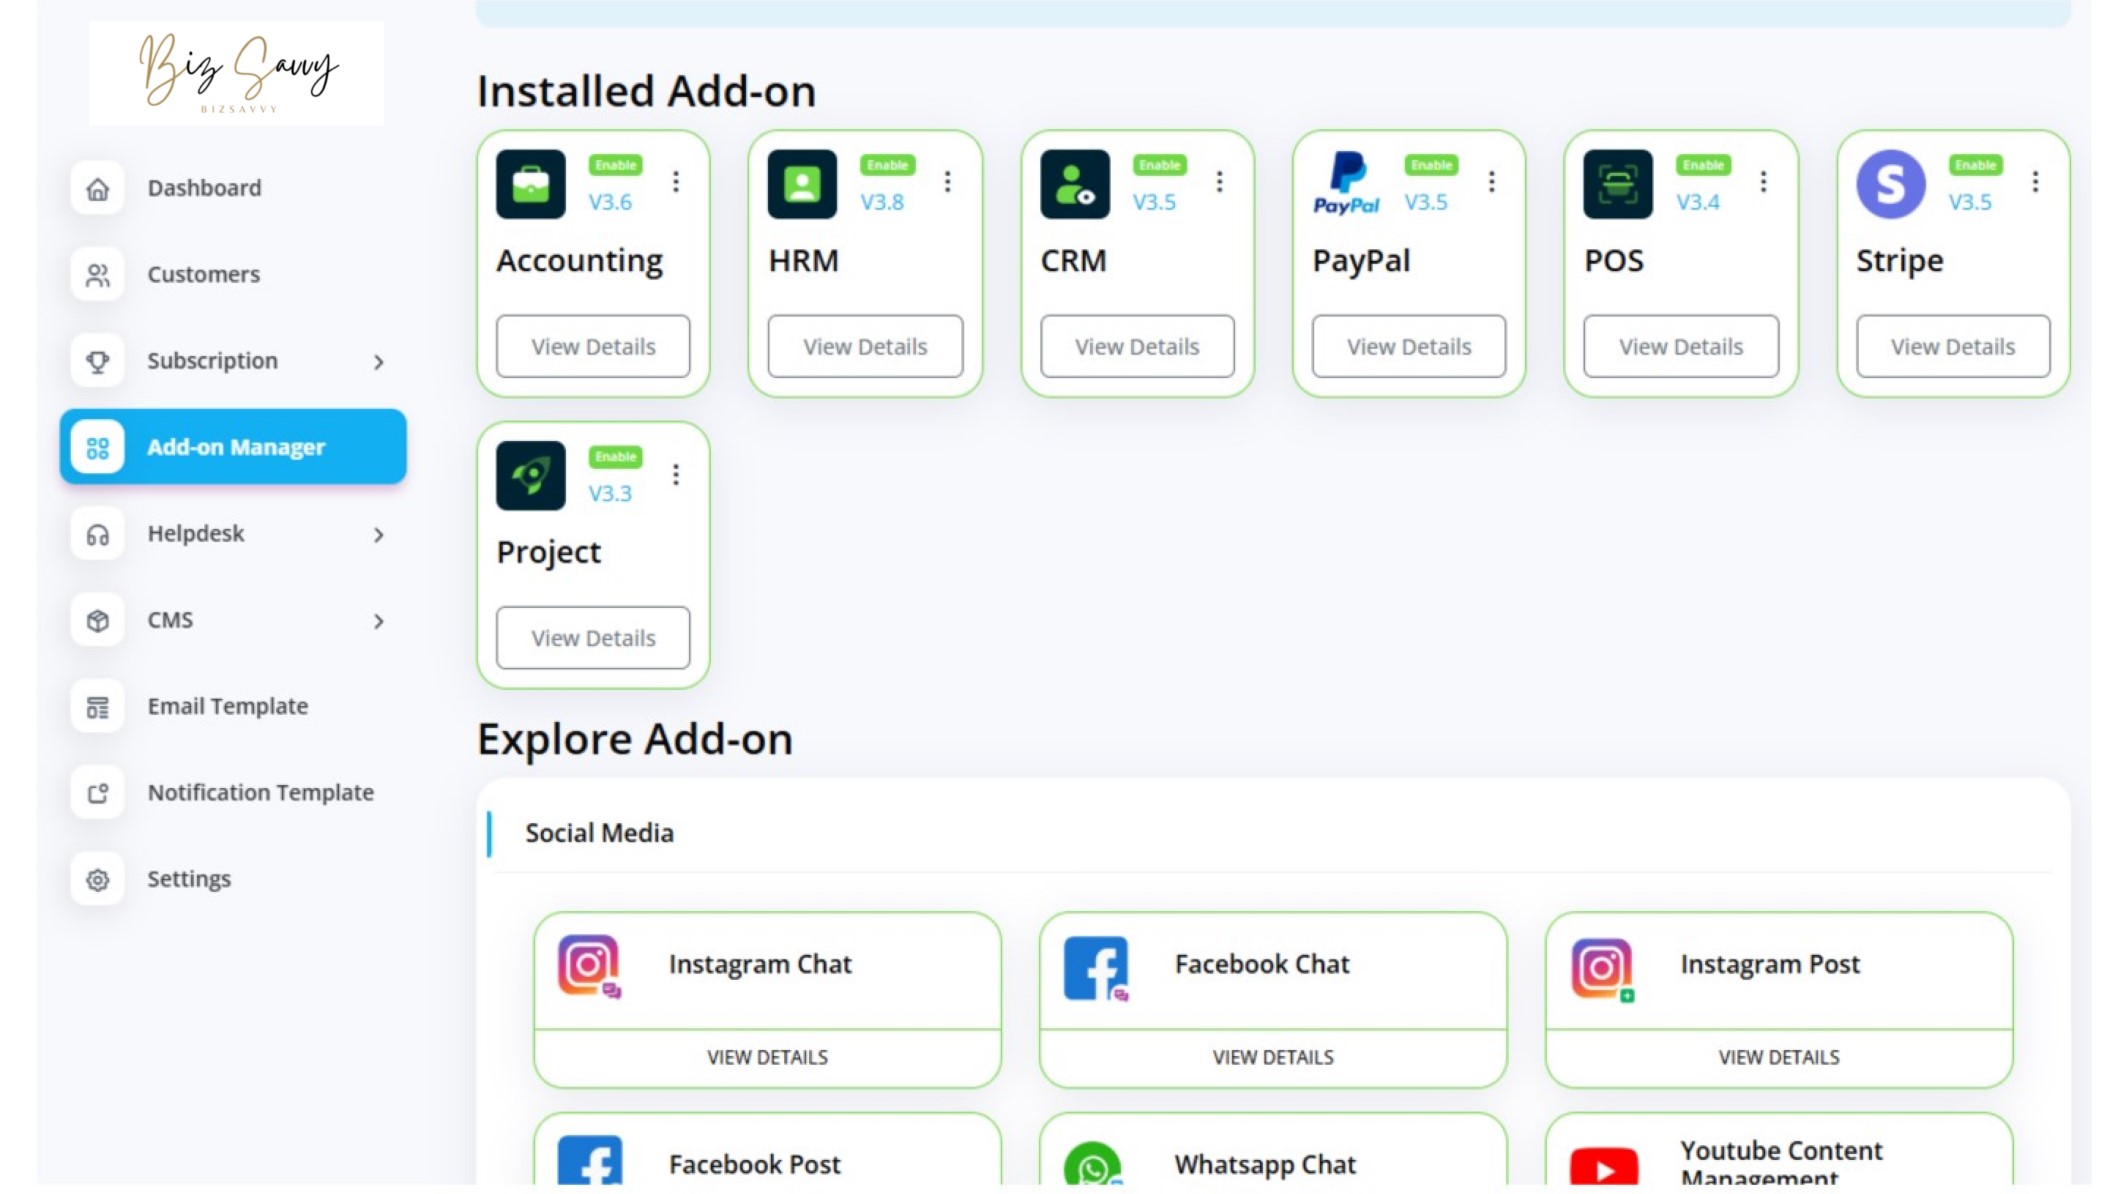The image size is (2124, 1194).
Task: Open the Project three-dot options menu
Action: (676, 474)
